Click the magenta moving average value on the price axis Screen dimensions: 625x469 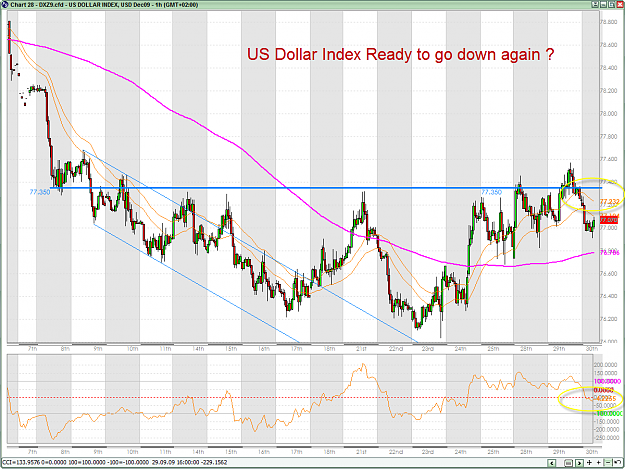click(x=610, y=253)
